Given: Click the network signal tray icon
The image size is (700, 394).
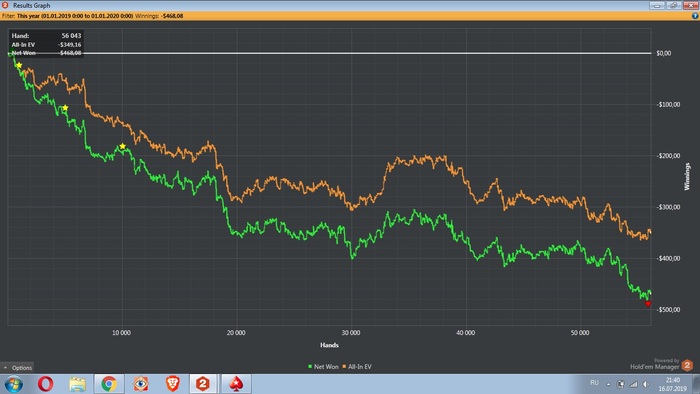Looking at the screenshot, I should [x=633, y=384].
